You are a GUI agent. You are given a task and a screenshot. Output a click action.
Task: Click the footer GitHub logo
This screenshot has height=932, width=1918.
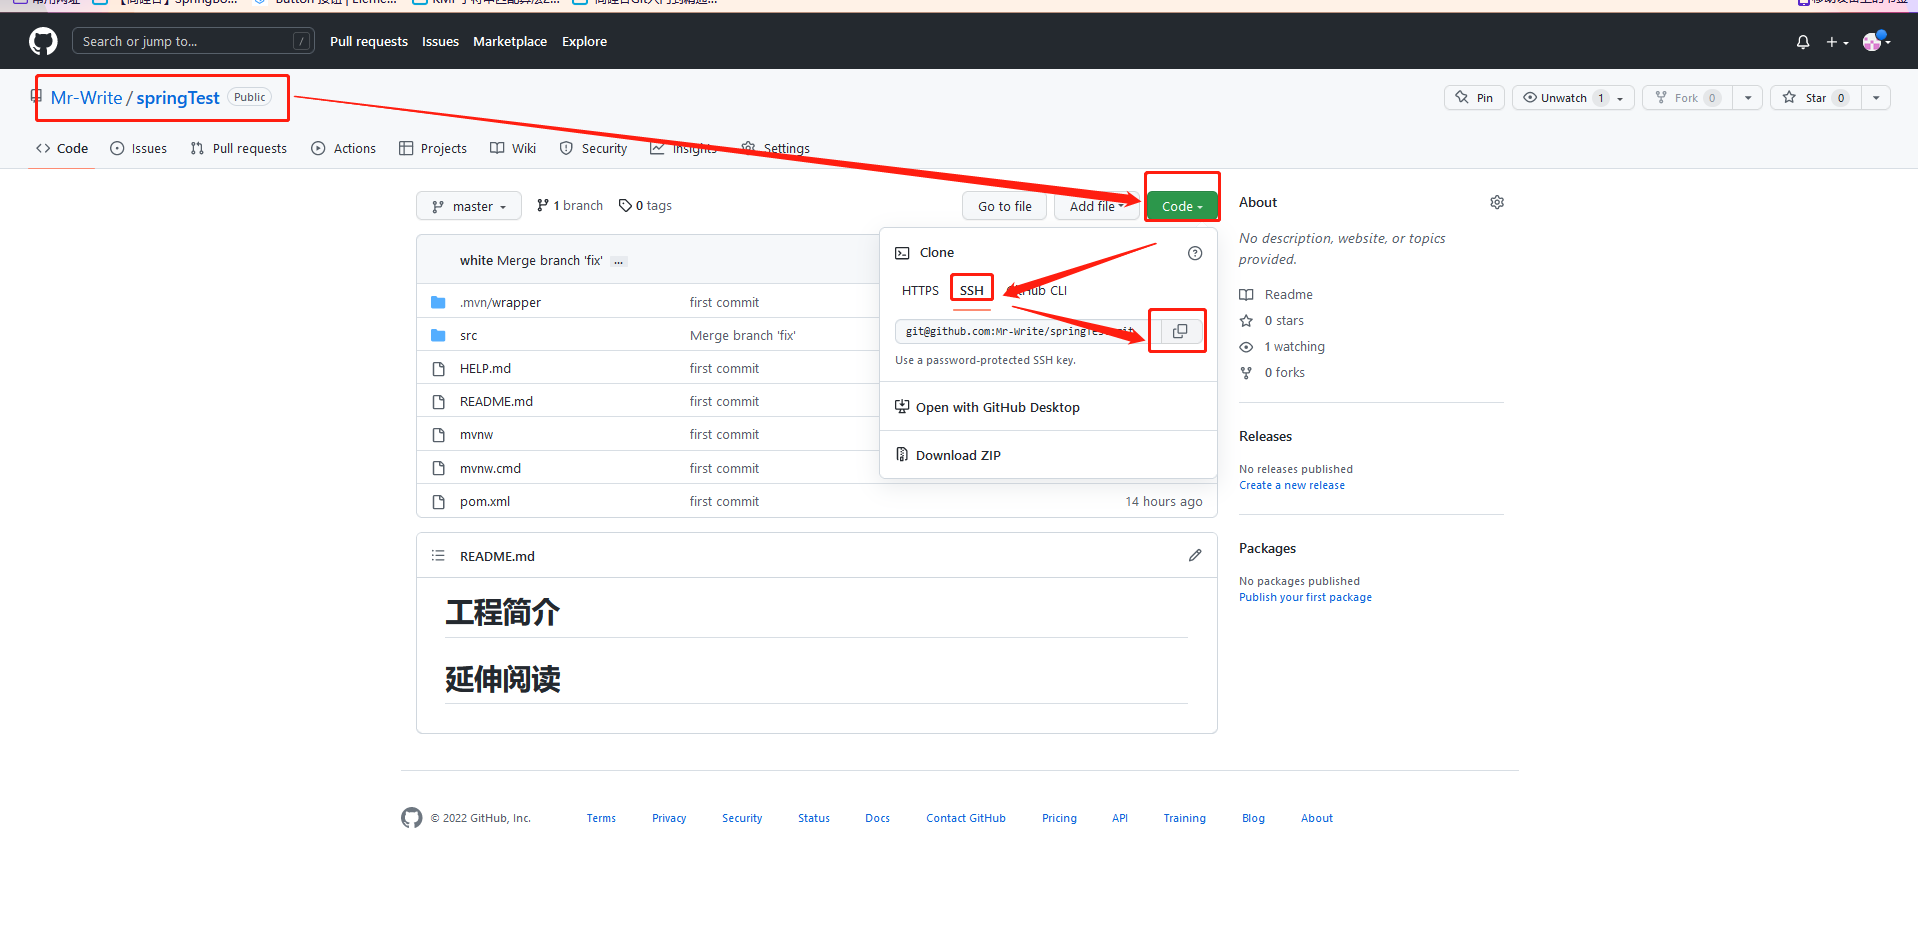412,818
